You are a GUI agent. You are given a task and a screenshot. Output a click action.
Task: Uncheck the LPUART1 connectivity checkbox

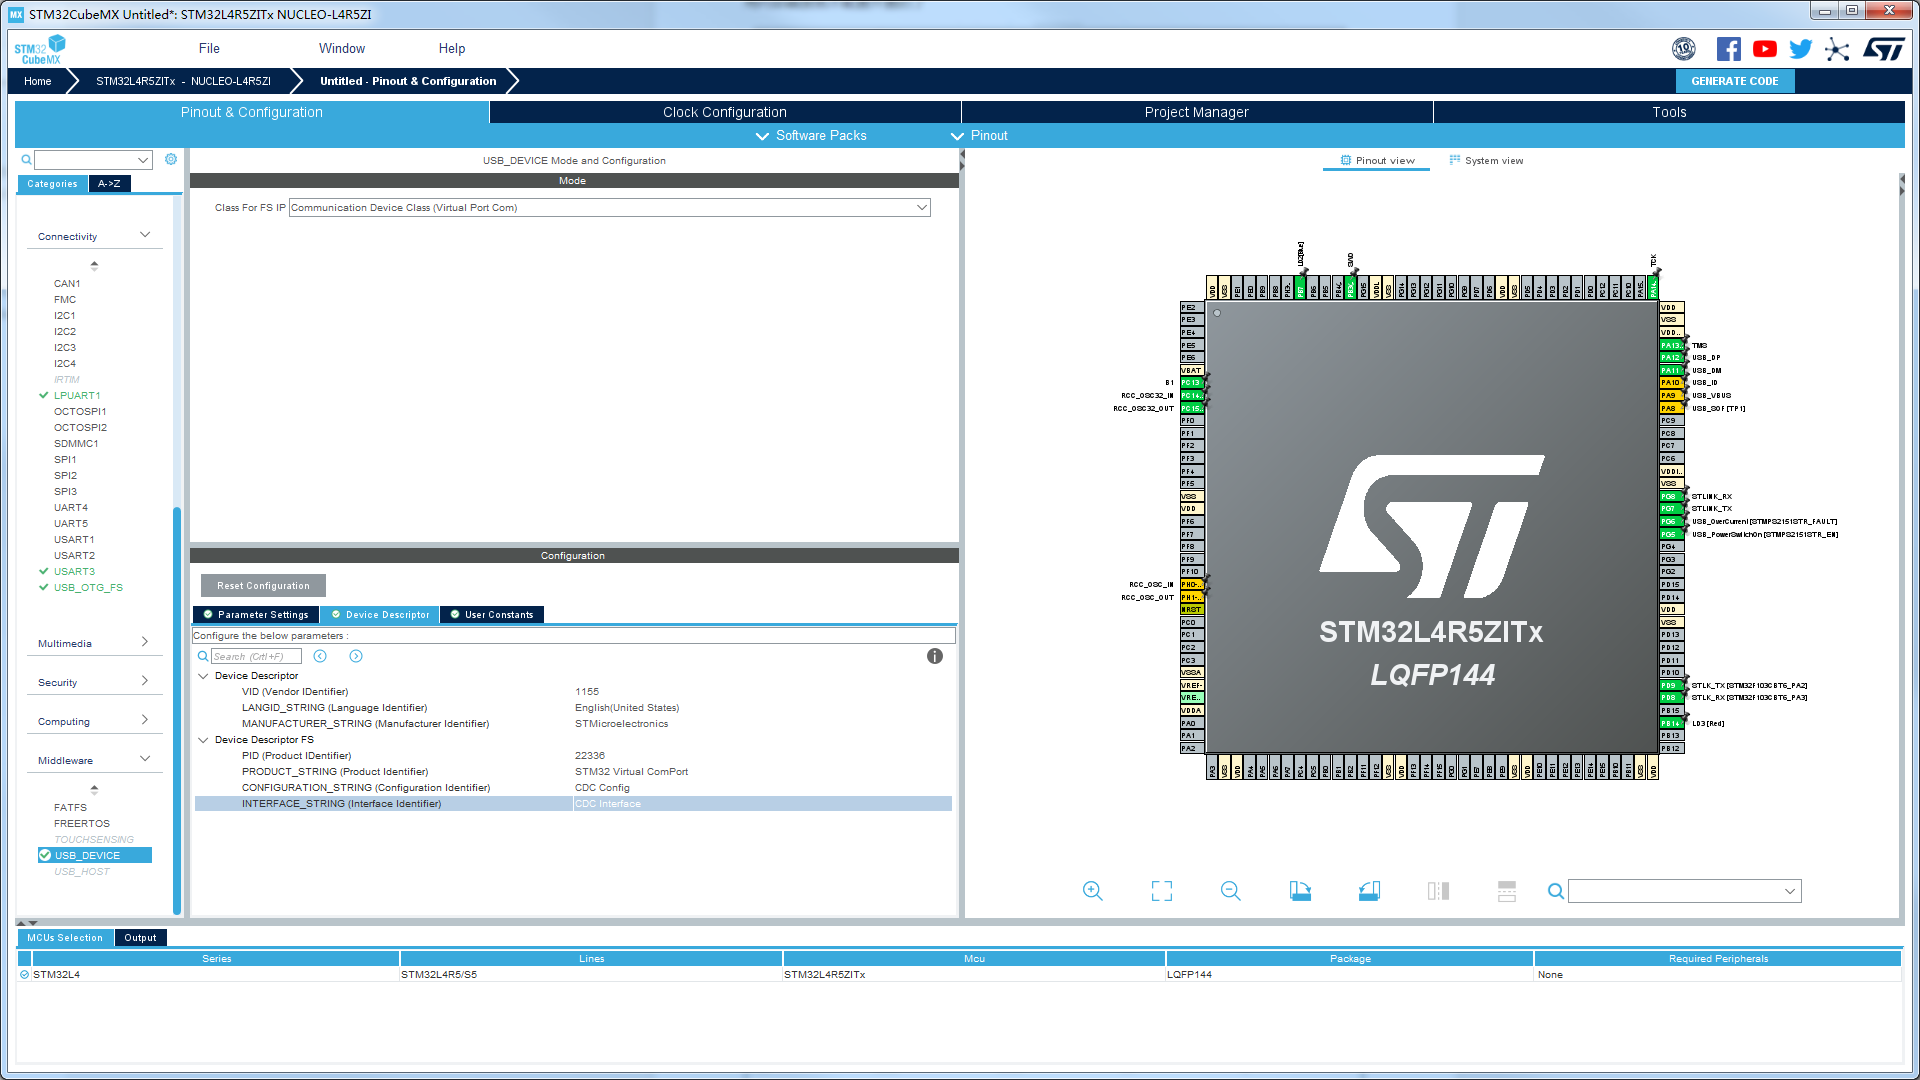43,395
